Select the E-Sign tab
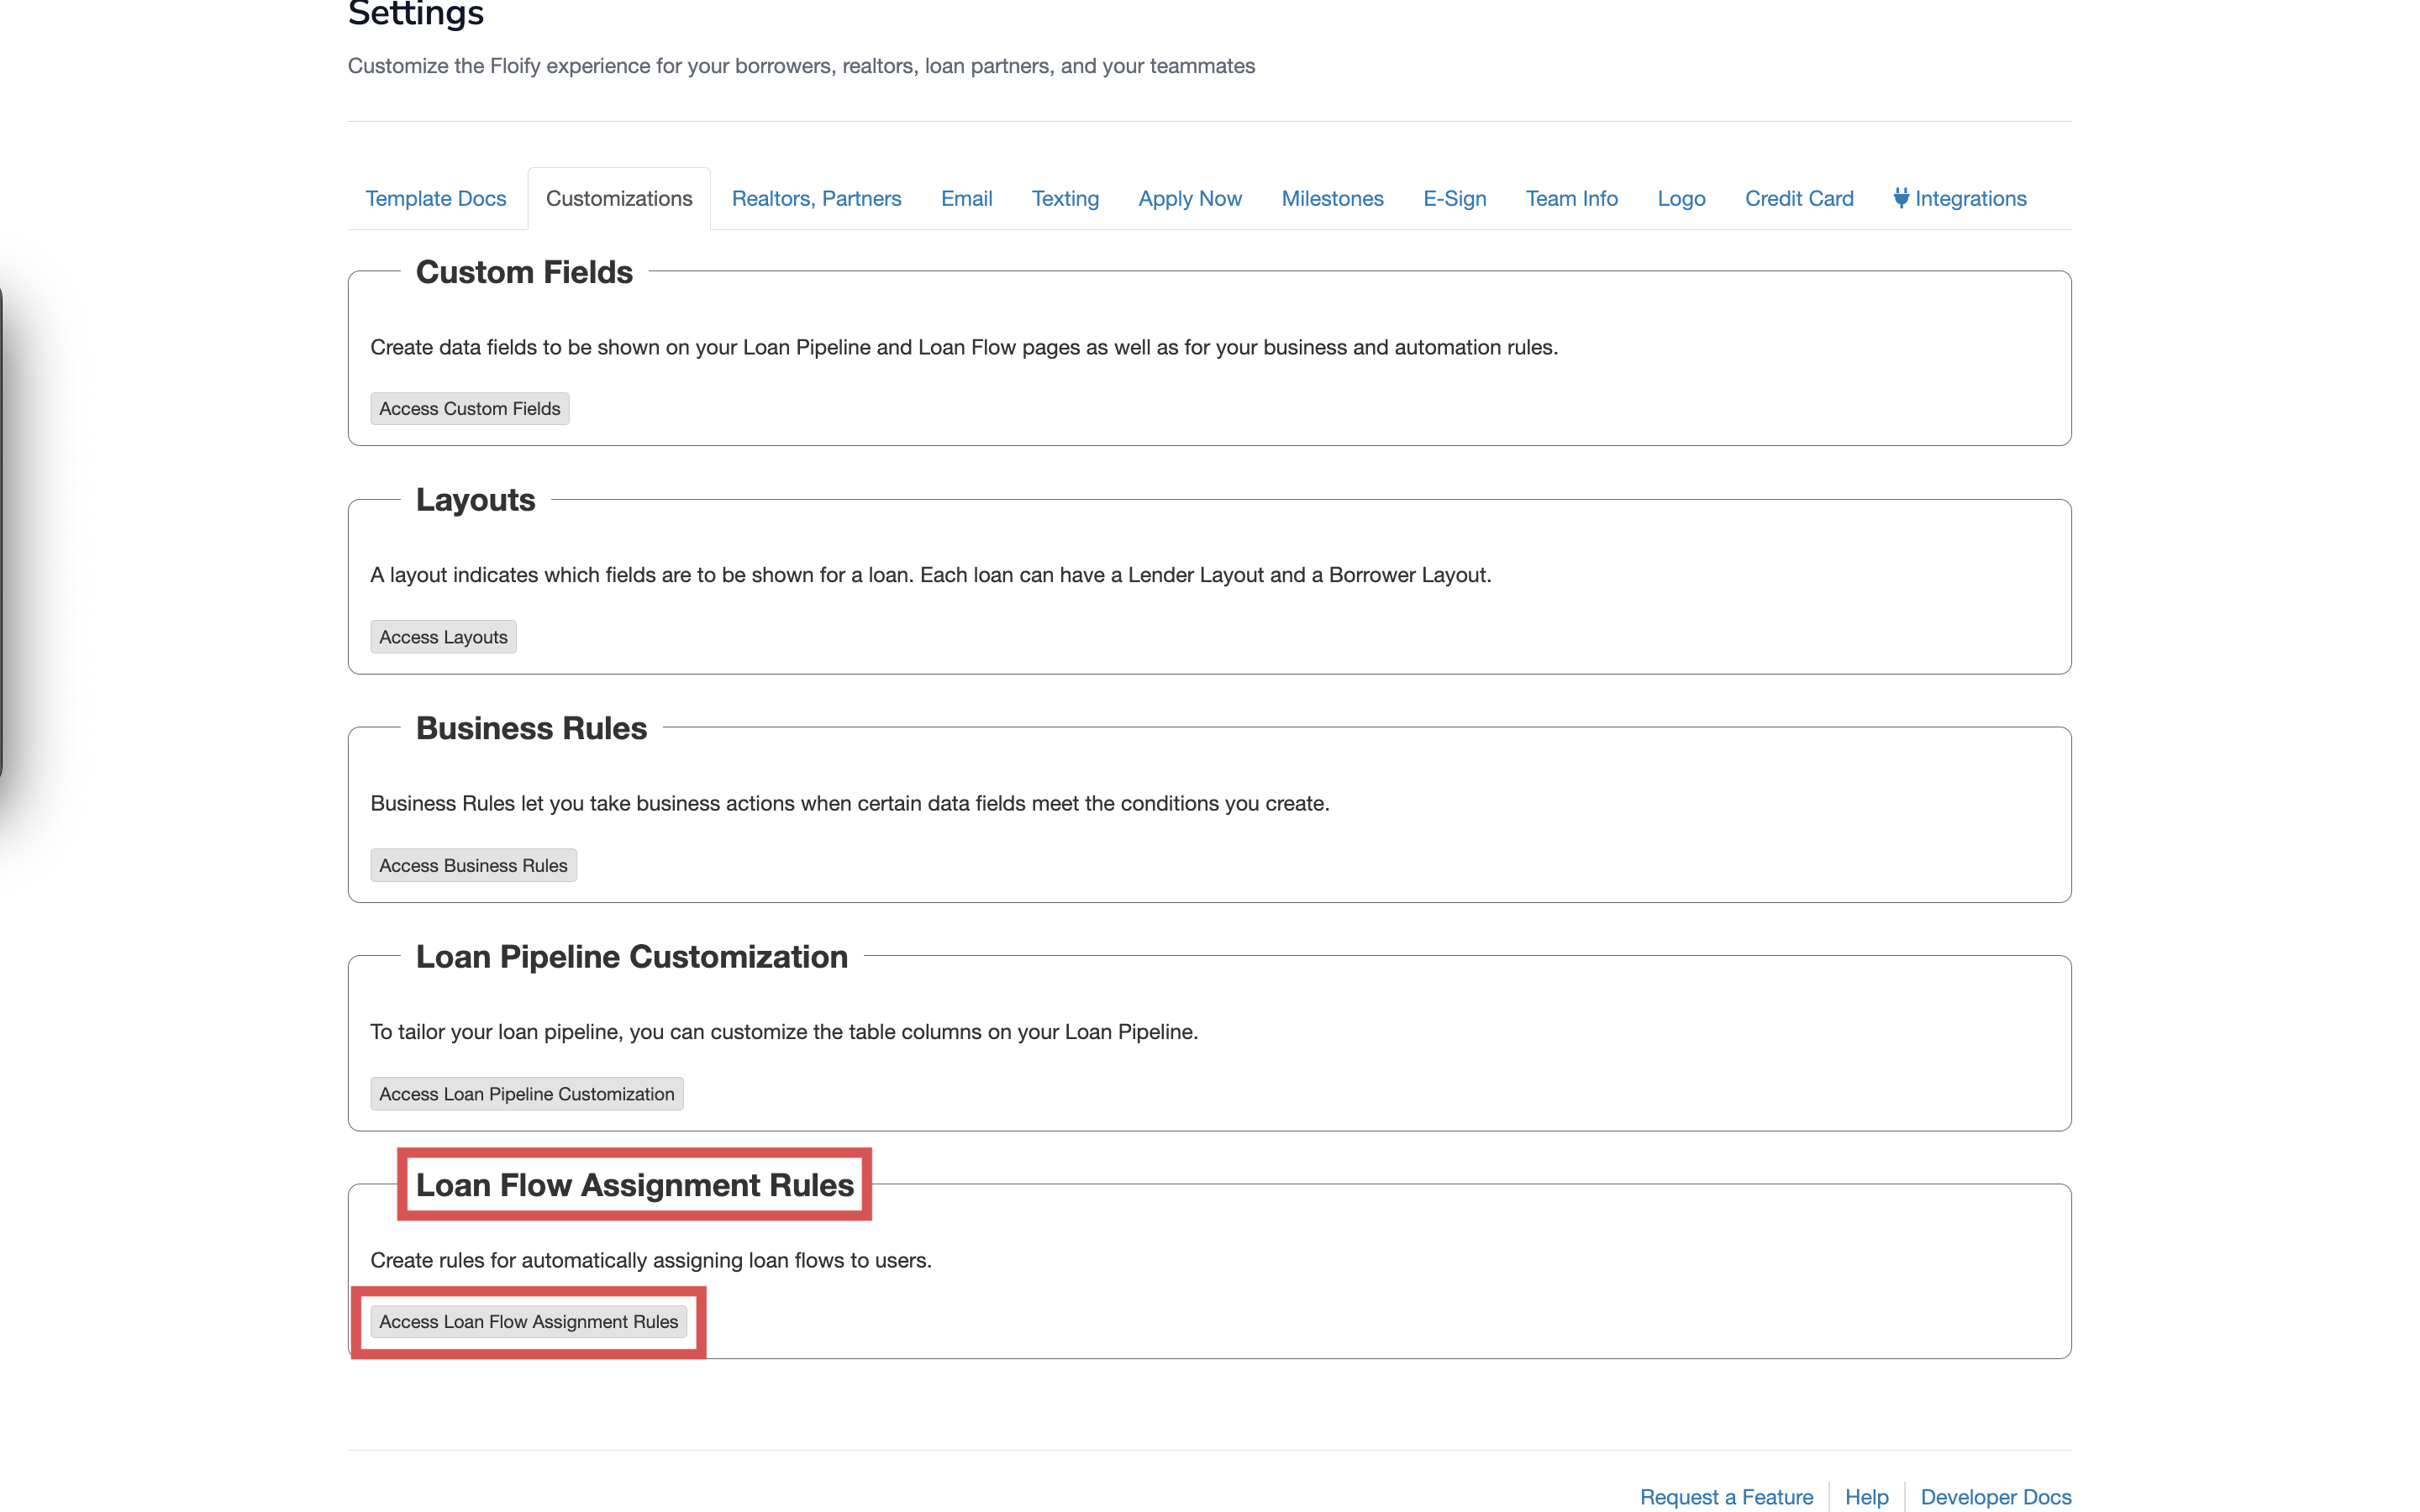Image resolution: width=2420 pixels, height=1512 pixels. click(1454, 198)
